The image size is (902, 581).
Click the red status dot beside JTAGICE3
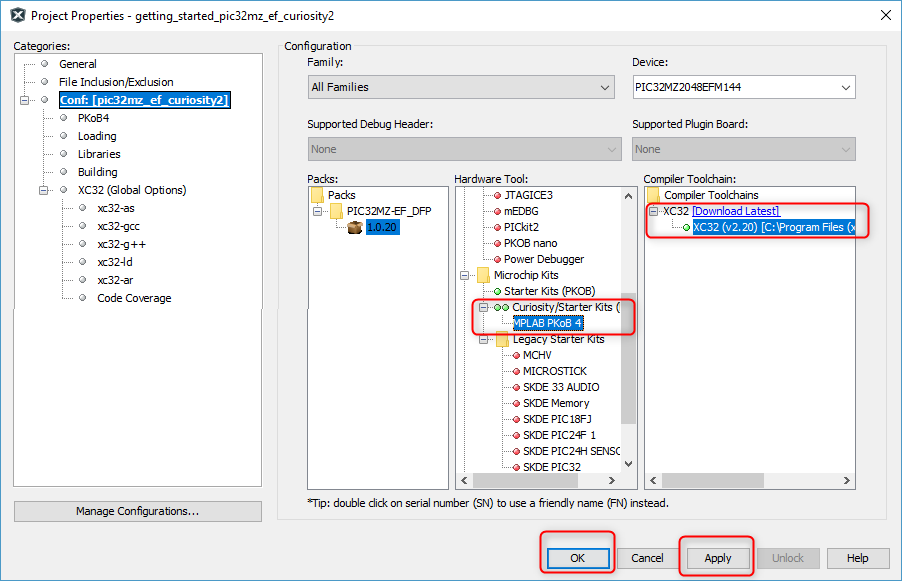coord(495,195)
